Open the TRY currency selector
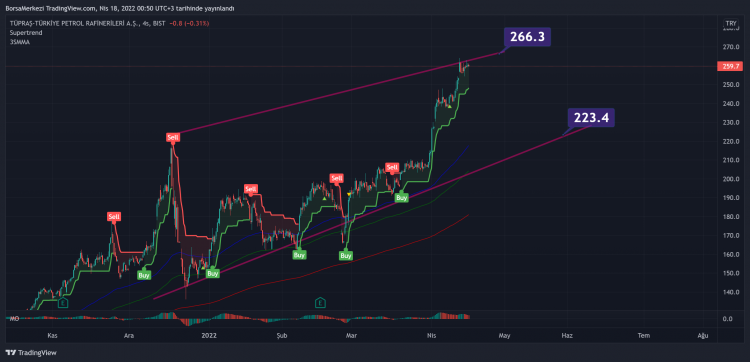This screenshot has height=362, width=750. (x=731, y=23)
